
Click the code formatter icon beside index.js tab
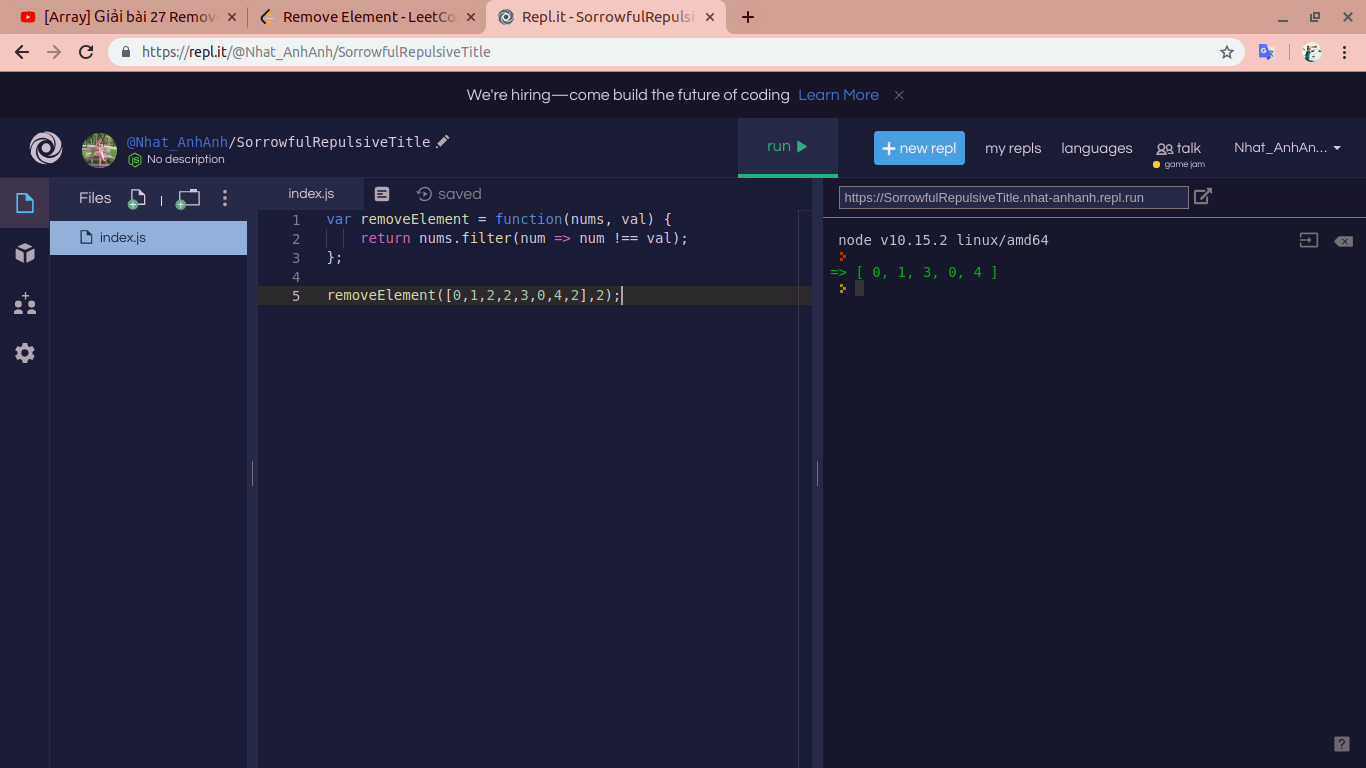[382, 194]
